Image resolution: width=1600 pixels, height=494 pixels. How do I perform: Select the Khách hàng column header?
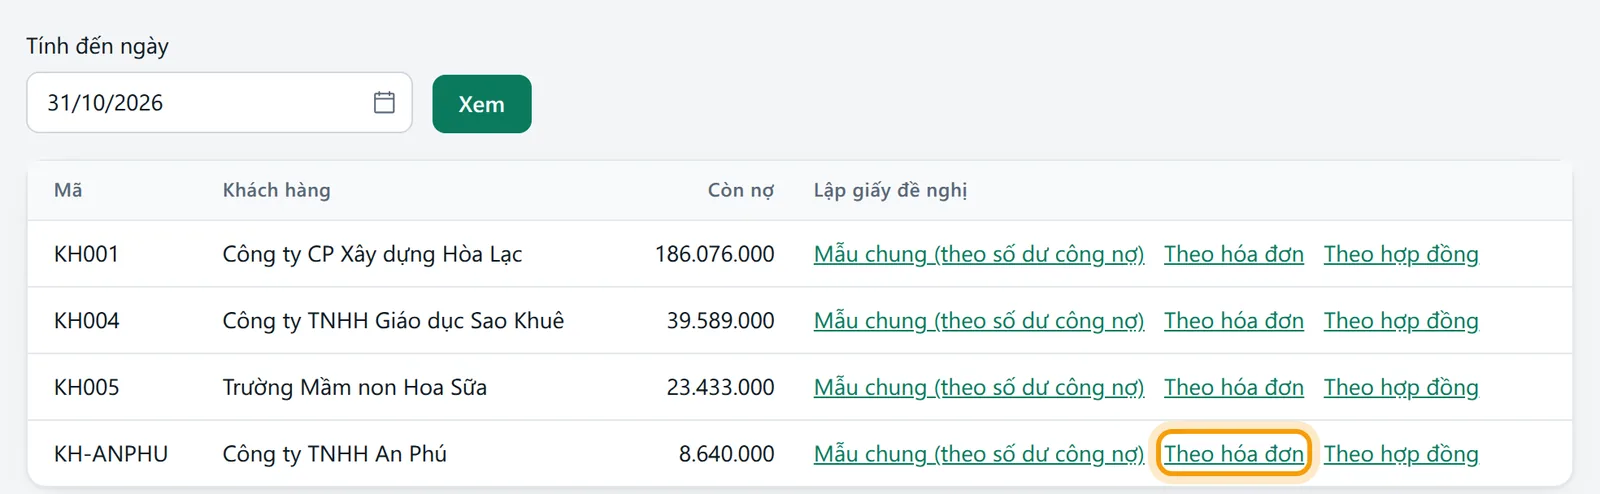pyautogui.click(x=277, y=190)
